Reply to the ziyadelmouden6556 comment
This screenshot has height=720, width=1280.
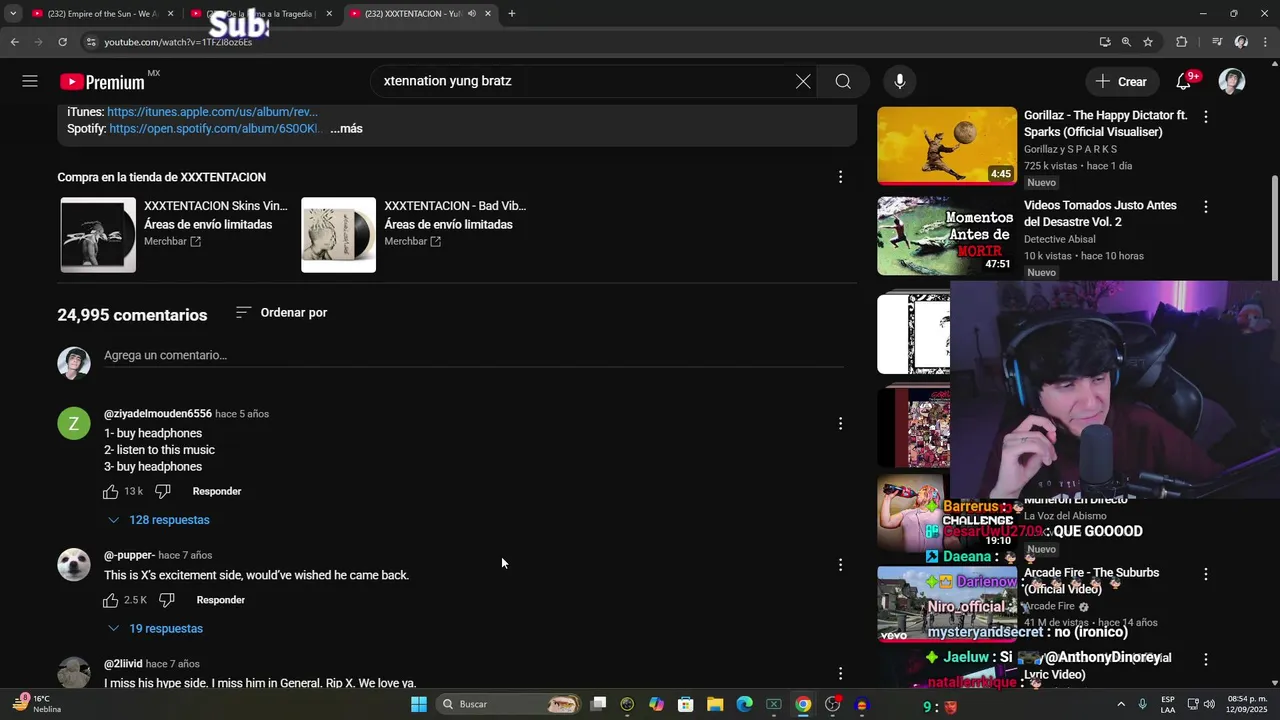[217, 491]
